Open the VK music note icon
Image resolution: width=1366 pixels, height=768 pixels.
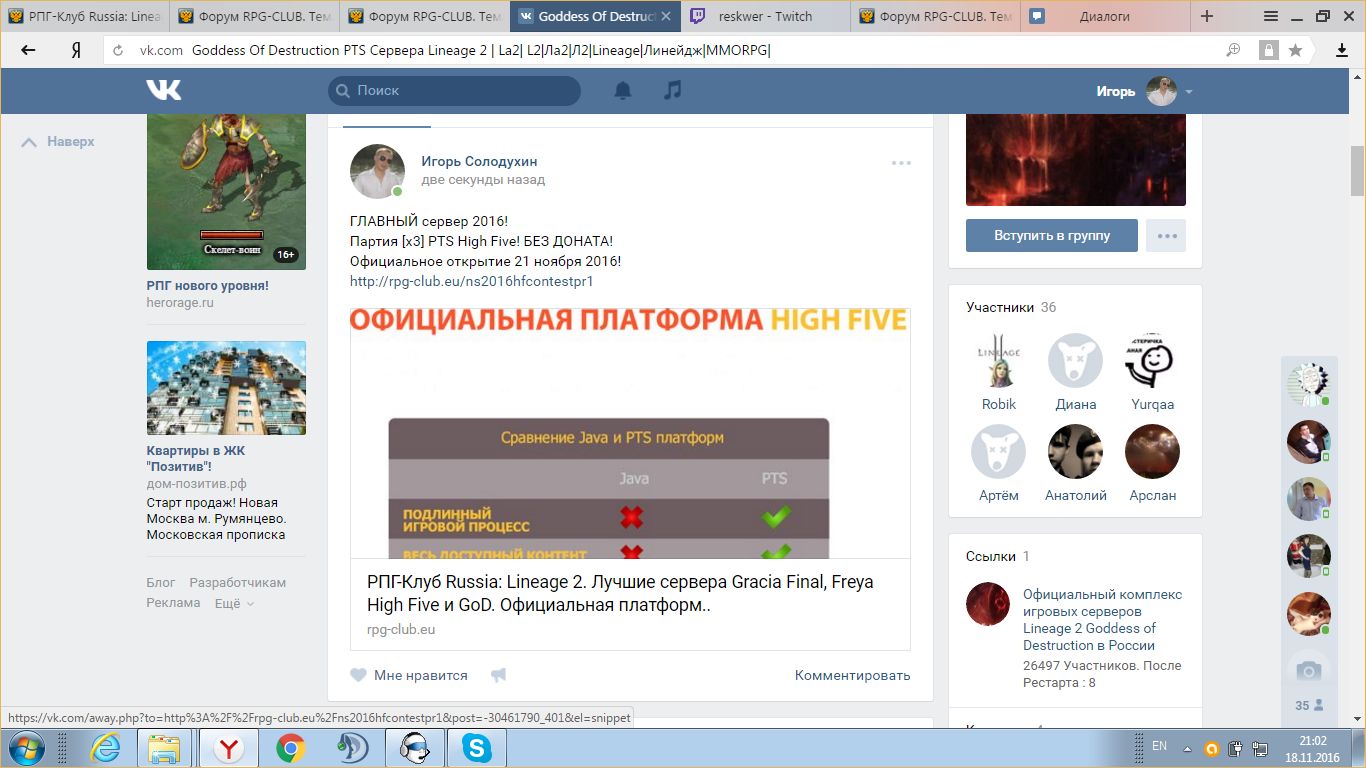tap(673, 90)
